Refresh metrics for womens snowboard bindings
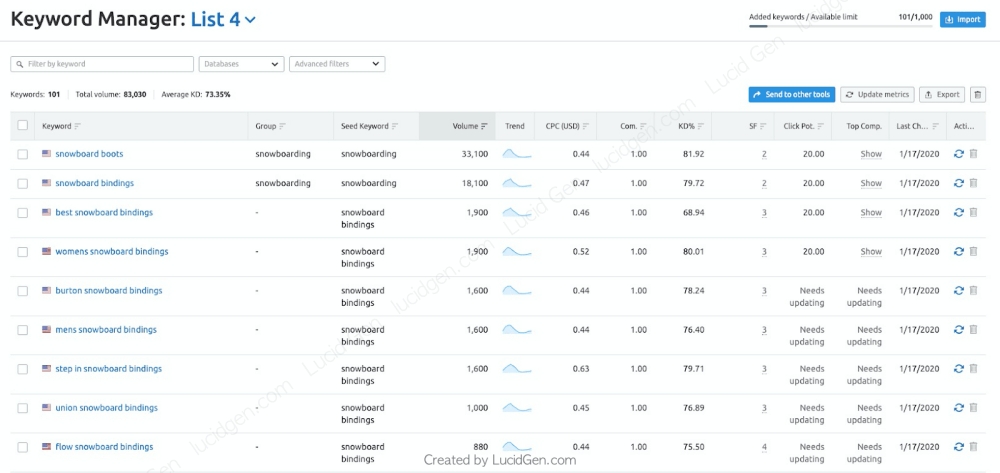 tap(959, 252)
